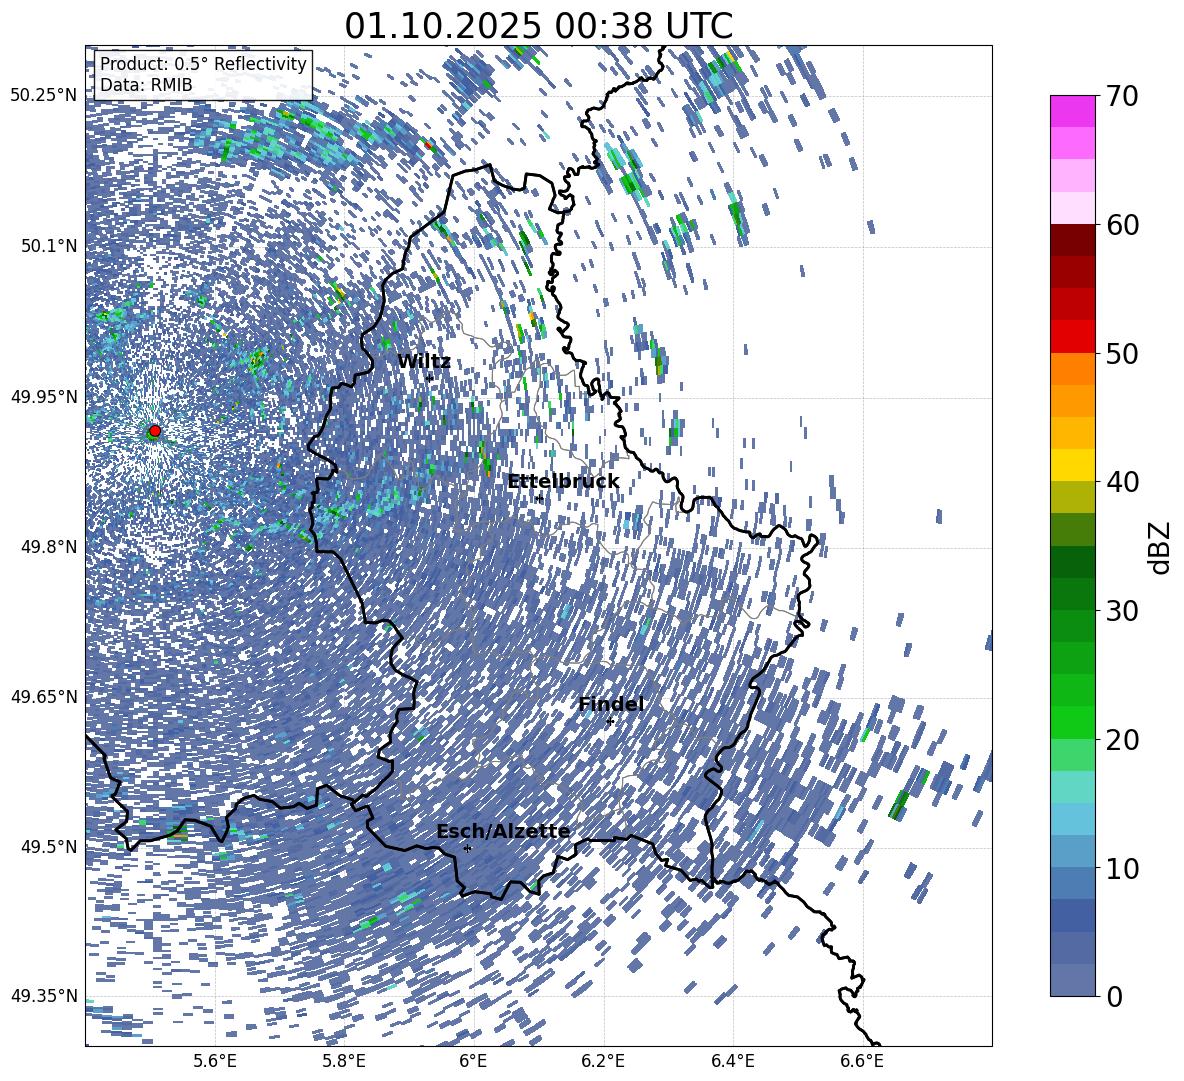Click the 30 value on the colorbar

click(x=1122, y=611)
